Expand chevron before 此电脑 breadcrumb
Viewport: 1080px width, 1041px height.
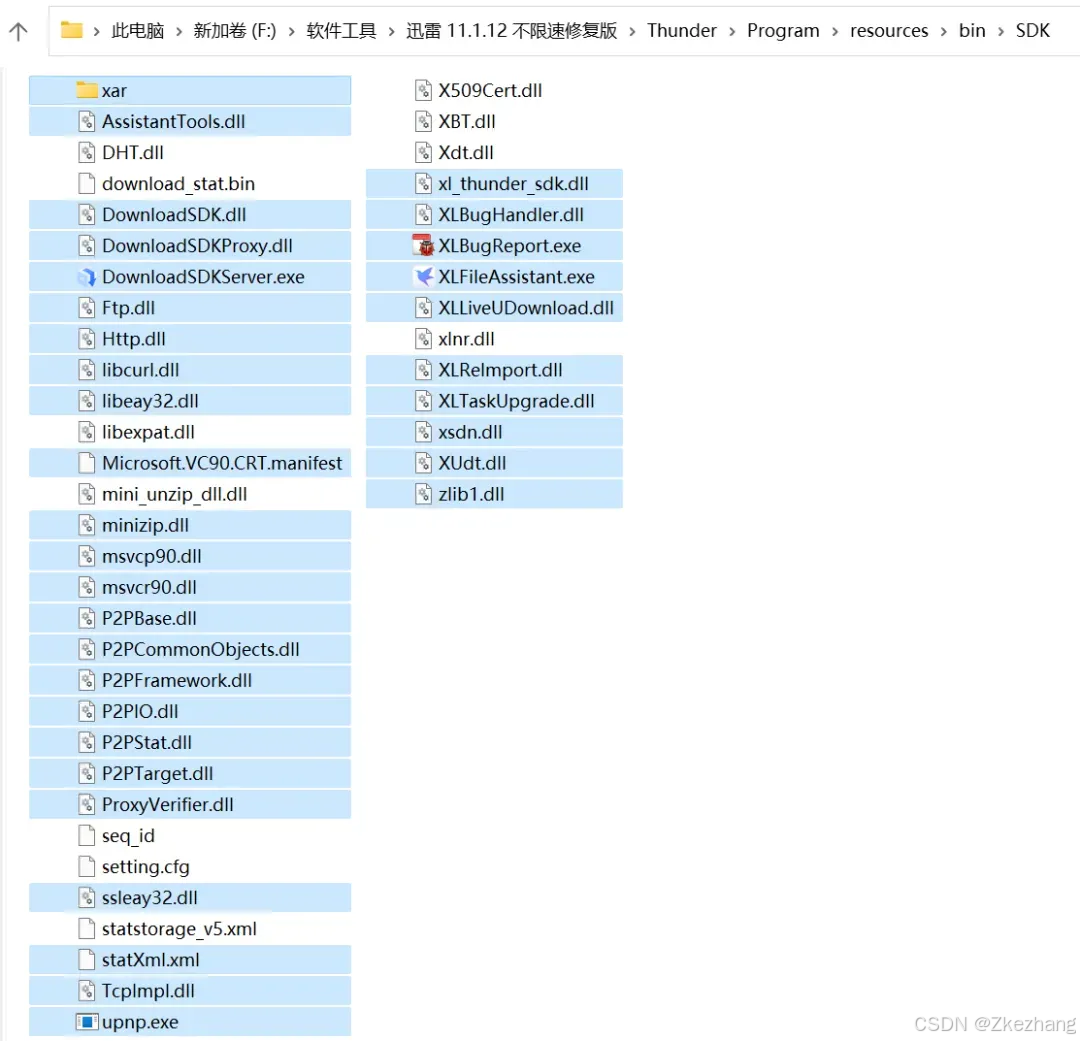96,32
